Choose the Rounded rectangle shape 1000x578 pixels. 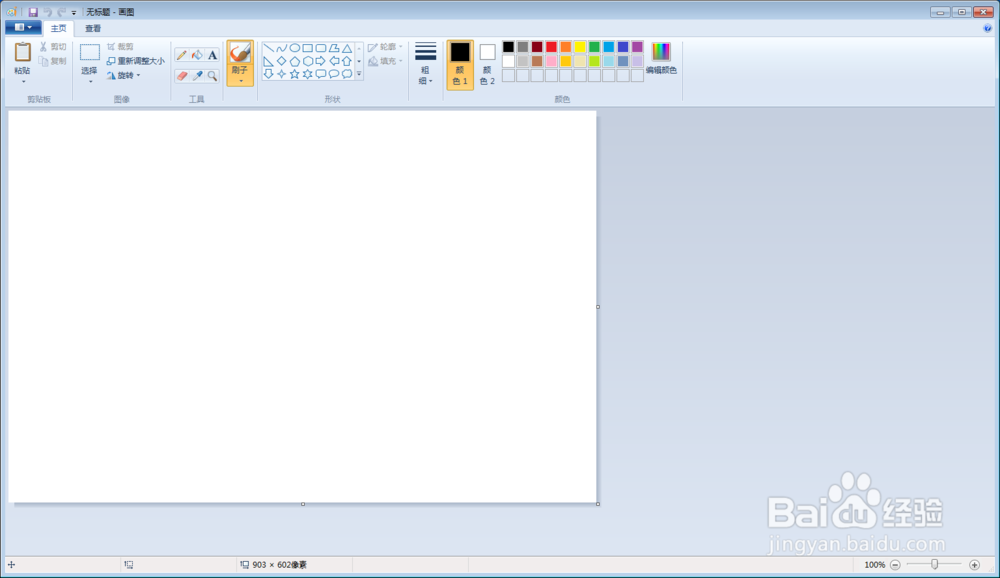pyautogui.click(x=321, y=48)
